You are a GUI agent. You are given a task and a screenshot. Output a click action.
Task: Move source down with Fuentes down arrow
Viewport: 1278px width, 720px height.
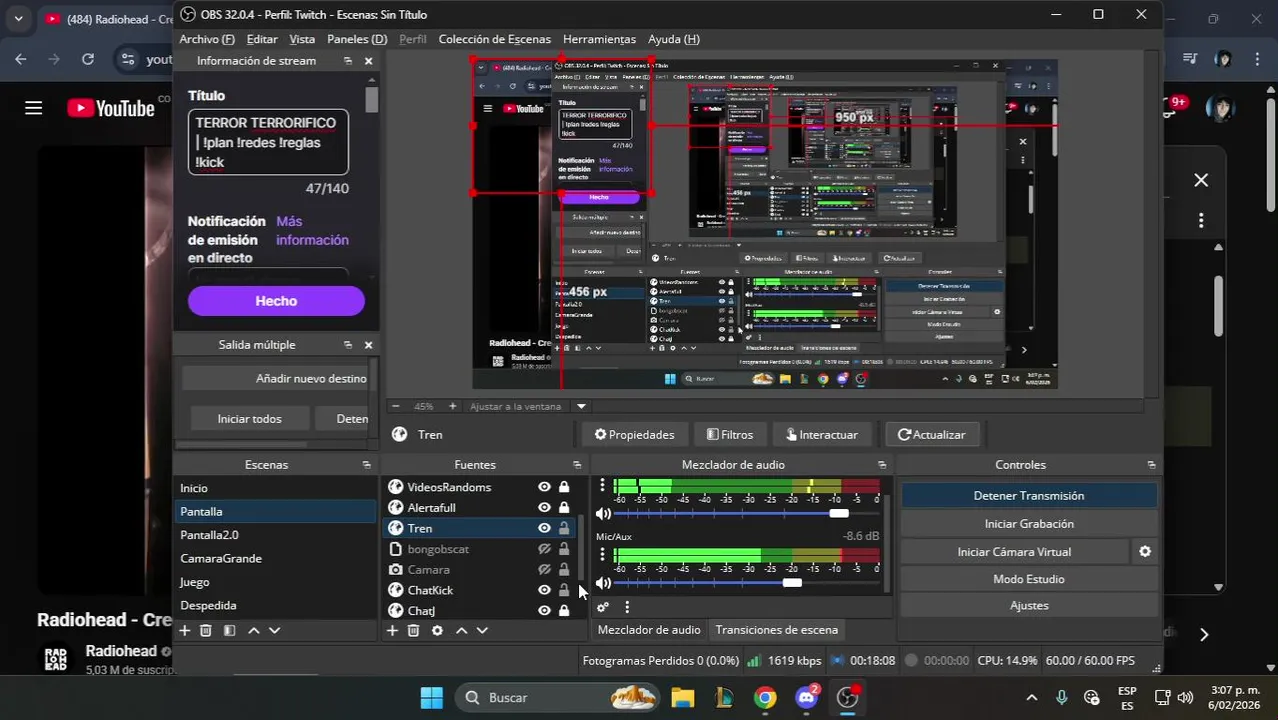point(482,631)
